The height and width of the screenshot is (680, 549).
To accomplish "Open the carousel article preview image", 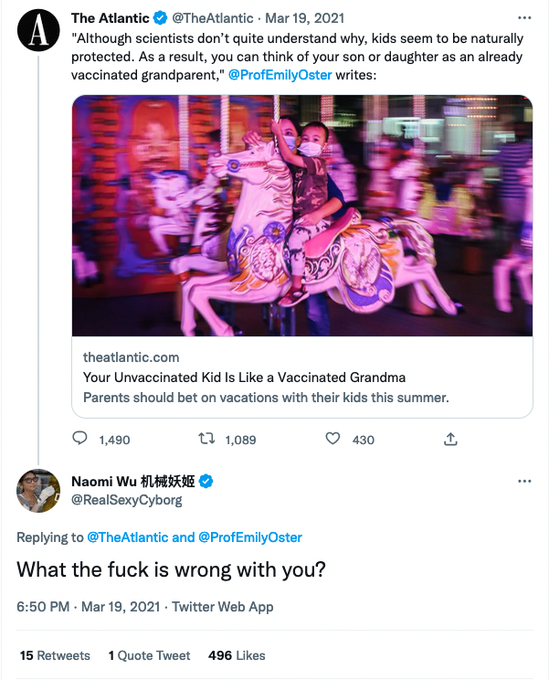I will click(x=302, y=216).
